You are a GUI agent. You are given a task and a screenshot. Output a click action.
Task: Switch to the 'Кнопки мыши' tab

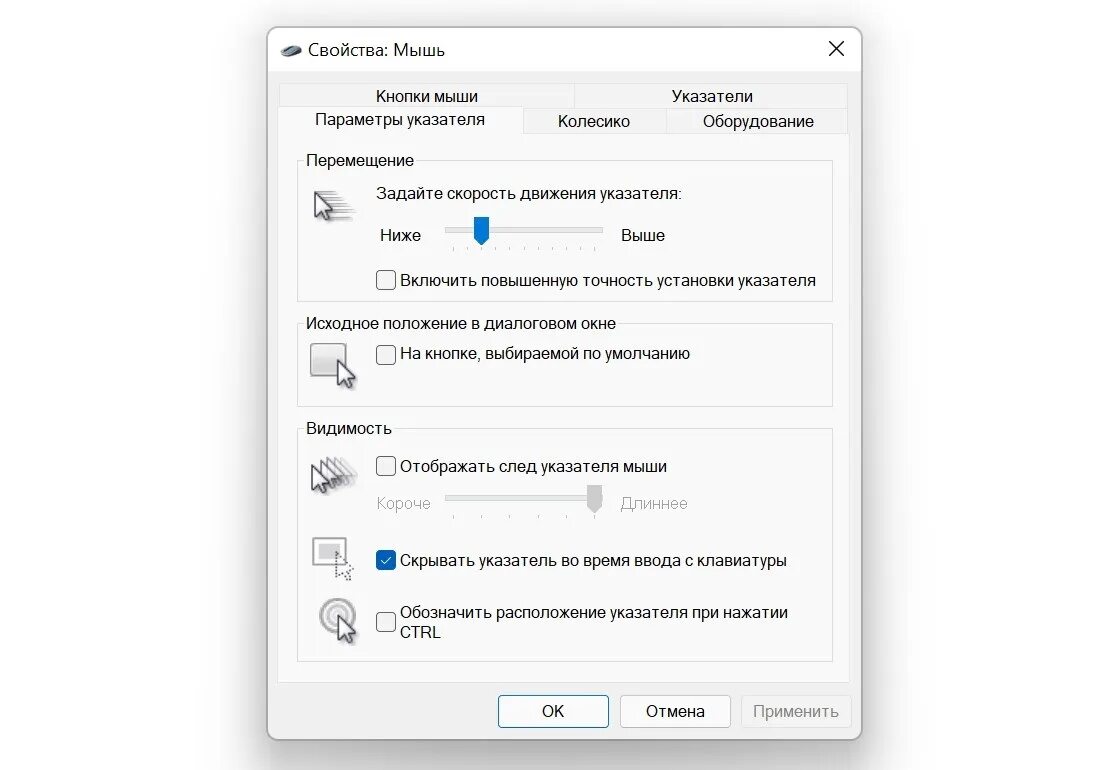pyautogui.click(x=427, y=96)
